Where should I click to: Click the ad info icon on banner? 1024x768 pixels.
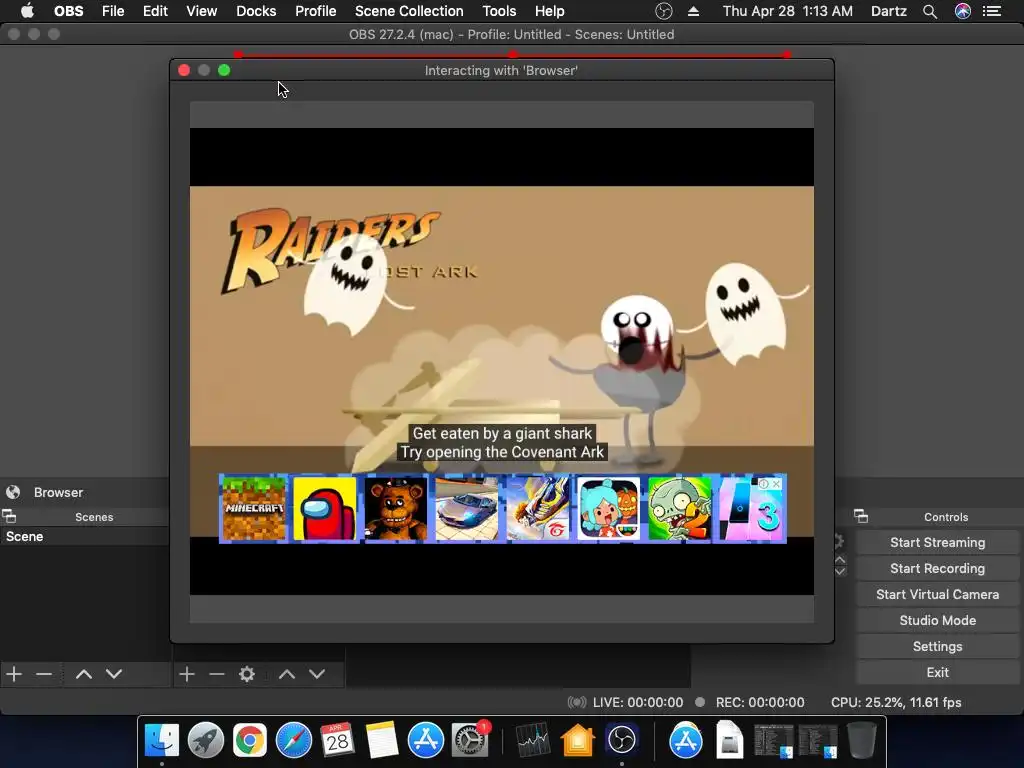click(763, 484)
